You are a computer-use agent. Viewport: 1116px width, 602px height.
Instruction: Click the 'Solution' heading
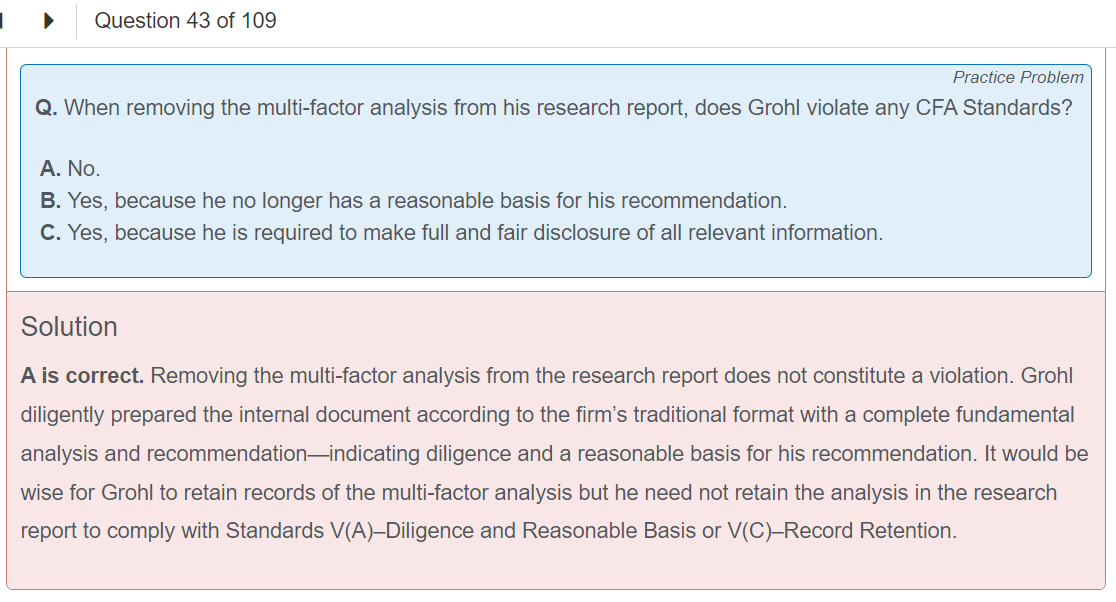(69, 327)
